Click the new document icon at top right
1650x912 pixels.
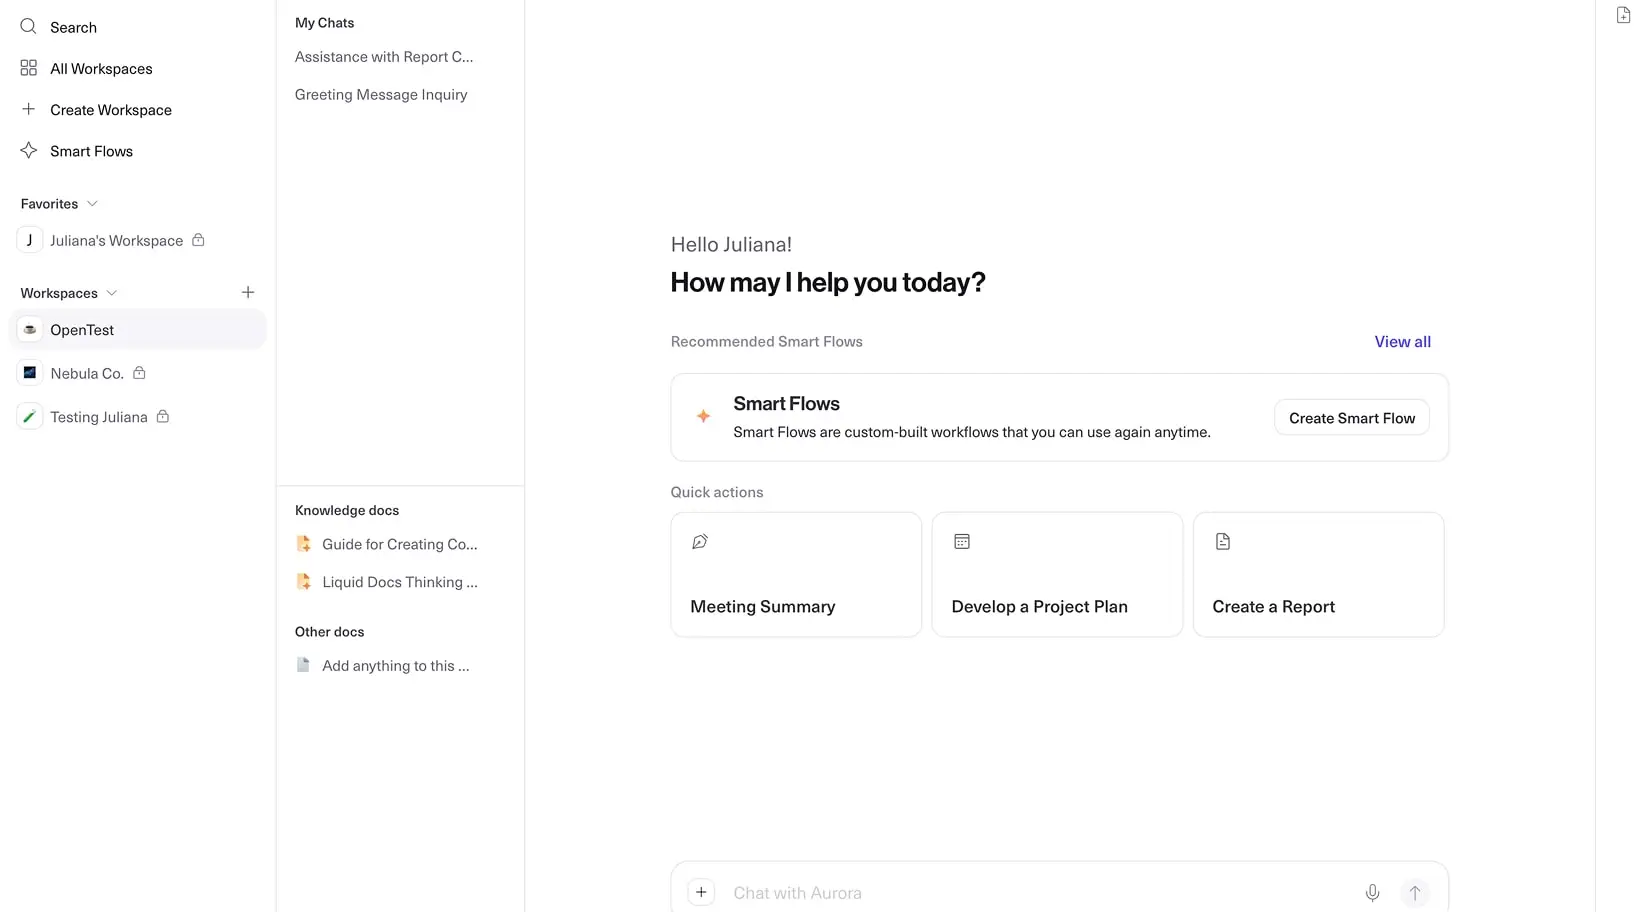coord(1623,15)
